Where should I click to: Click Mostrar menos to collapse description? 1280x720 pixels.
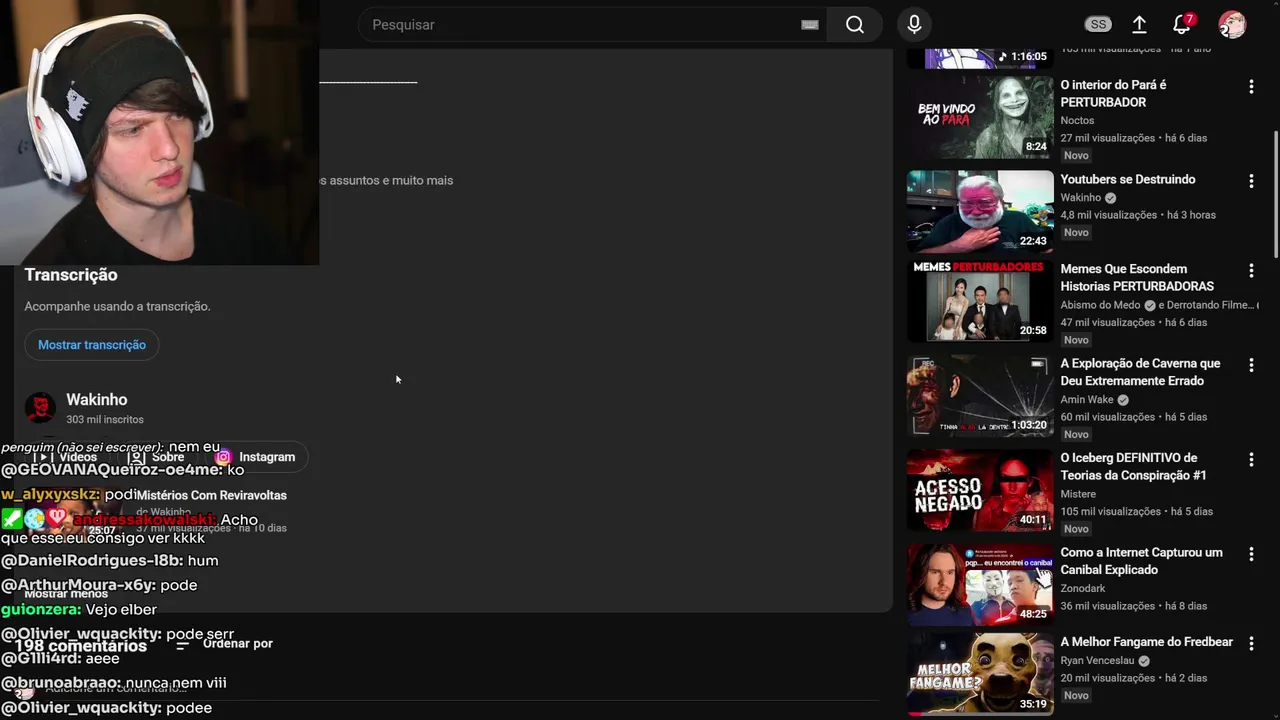[x=66, y=593]
